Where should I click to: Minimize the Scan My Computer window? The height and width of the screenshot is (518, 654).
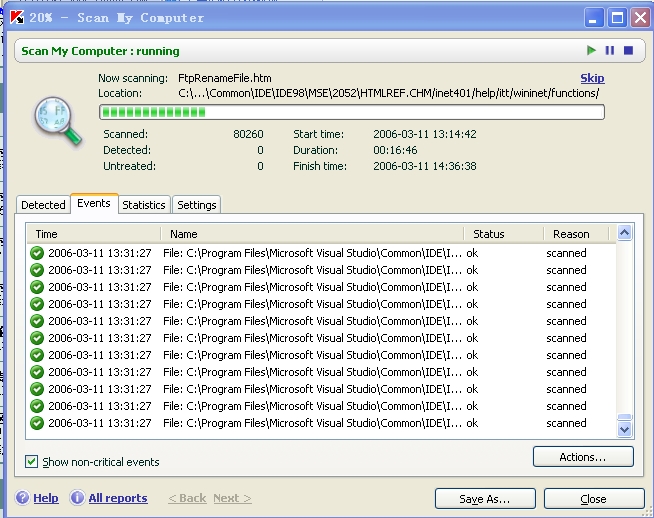click(x=593, y=18)
